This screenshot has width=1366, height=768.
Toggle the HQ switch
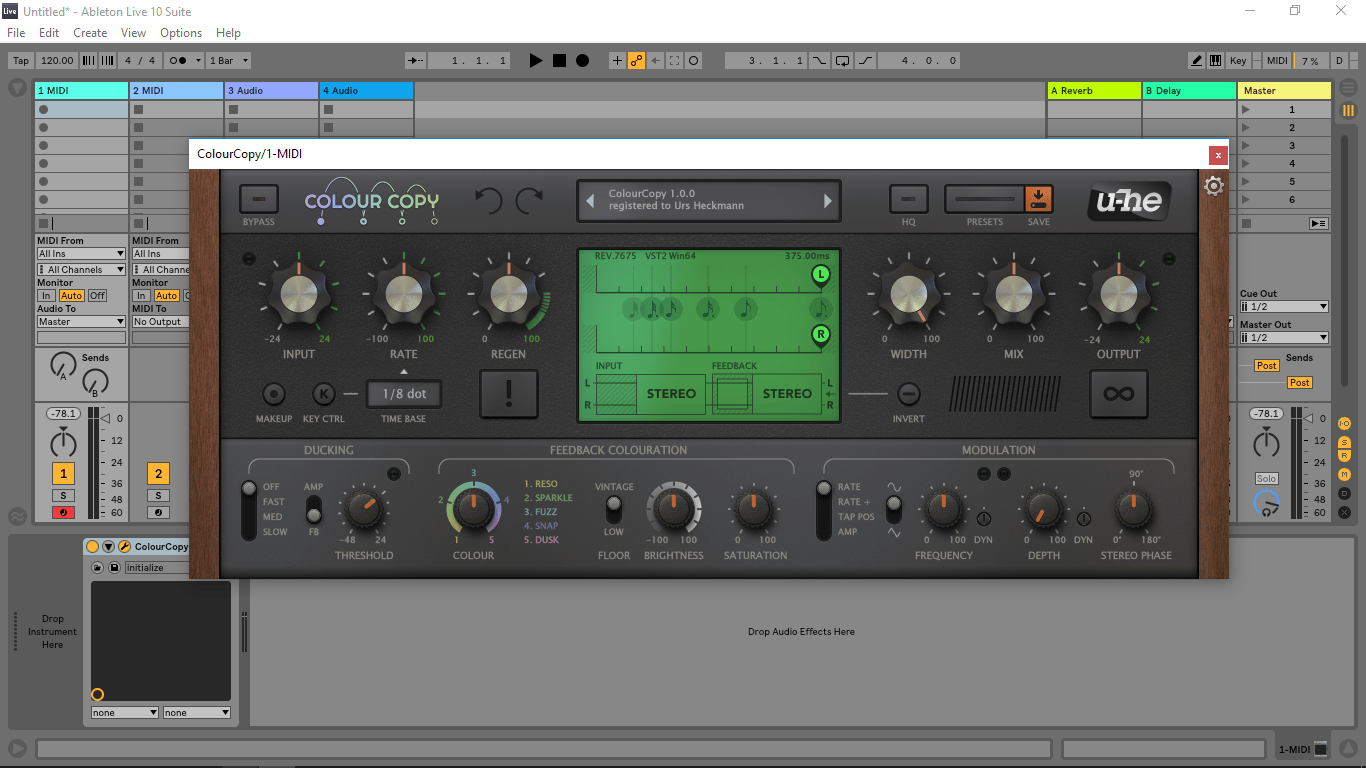[908, 199]
